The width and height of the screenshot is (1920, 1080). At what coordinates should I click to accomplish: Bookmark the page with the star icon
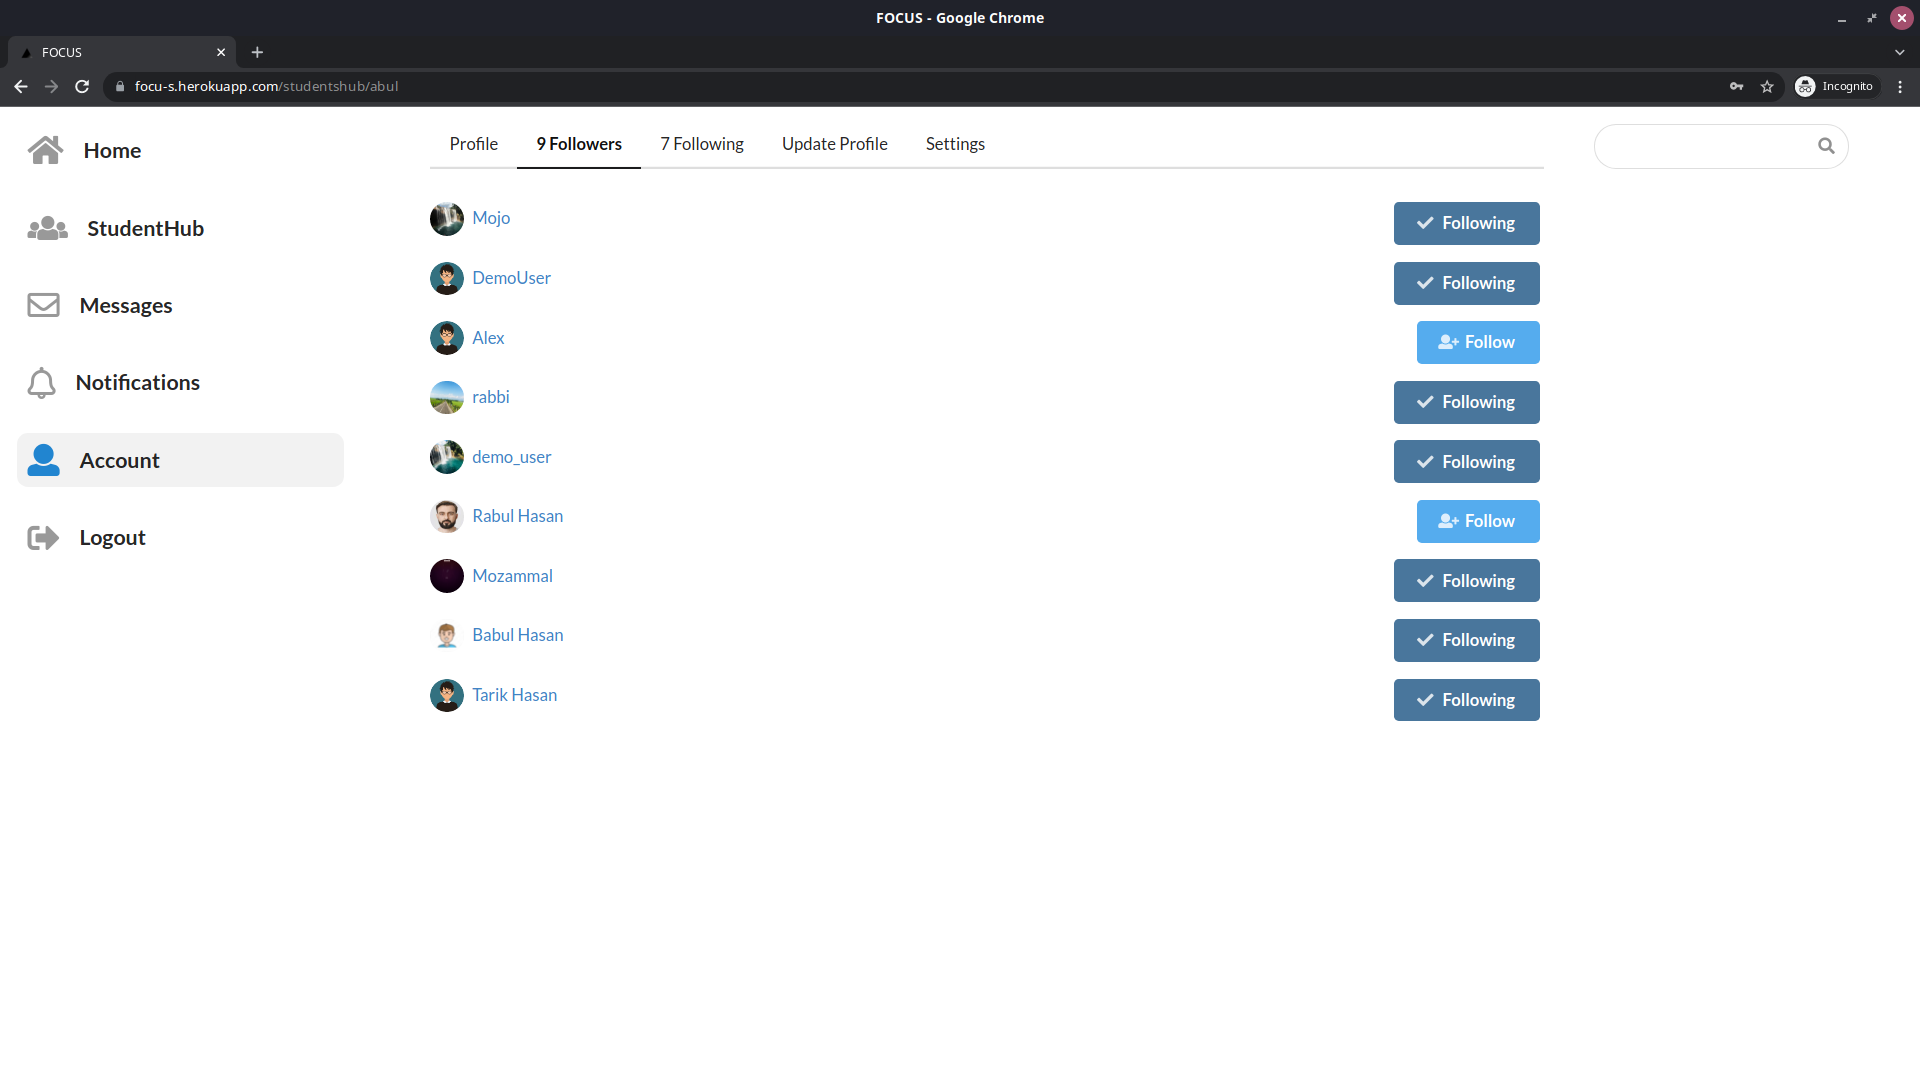(1768, 86)
